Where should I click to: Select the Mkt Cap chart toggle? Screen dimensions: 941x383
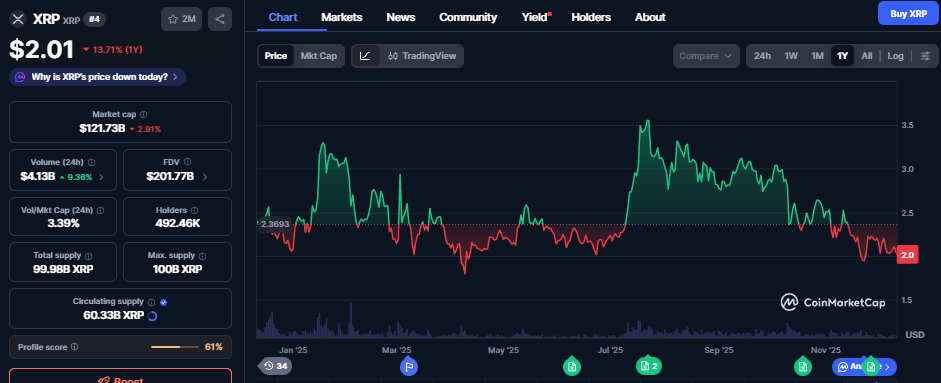point(319,56)
